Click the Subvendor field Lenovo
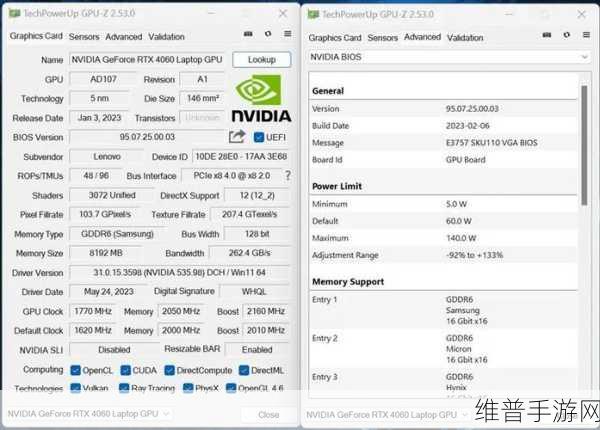The image size is (600, 430). [x=107, y=156]
